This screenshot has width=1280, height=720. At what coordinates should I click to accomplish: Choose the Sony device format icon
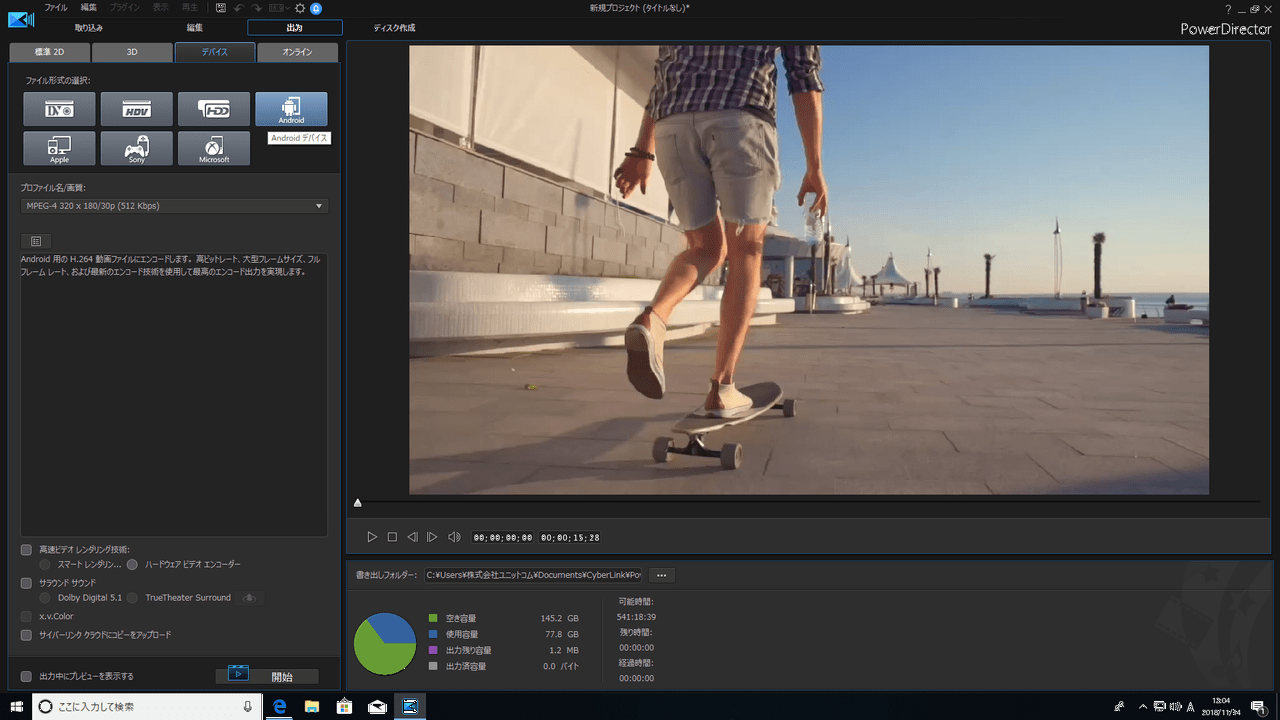click(137, 149)
